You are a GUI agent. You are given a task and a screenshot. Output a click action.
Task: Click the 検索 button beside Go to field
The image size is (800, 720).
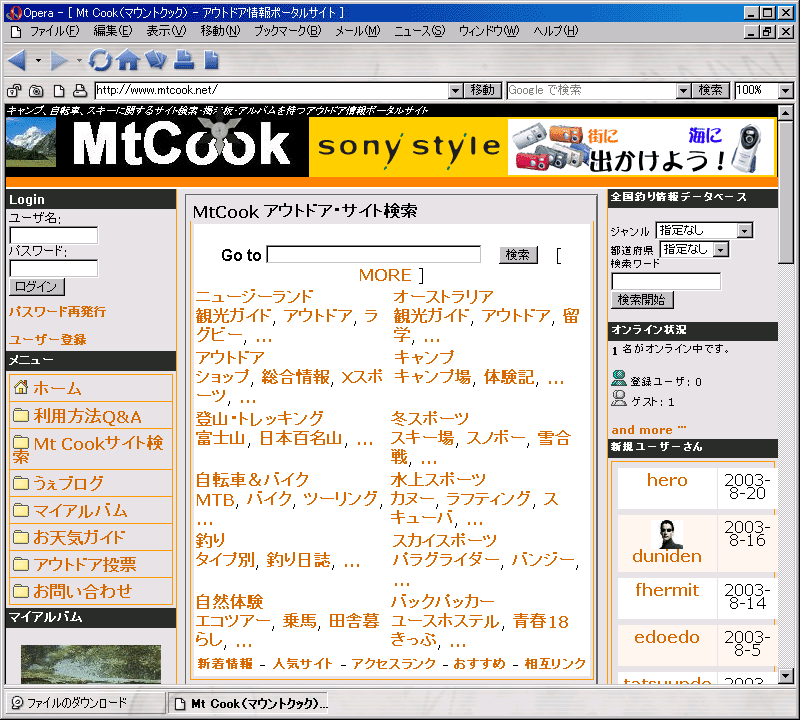(x=518, y=255)
